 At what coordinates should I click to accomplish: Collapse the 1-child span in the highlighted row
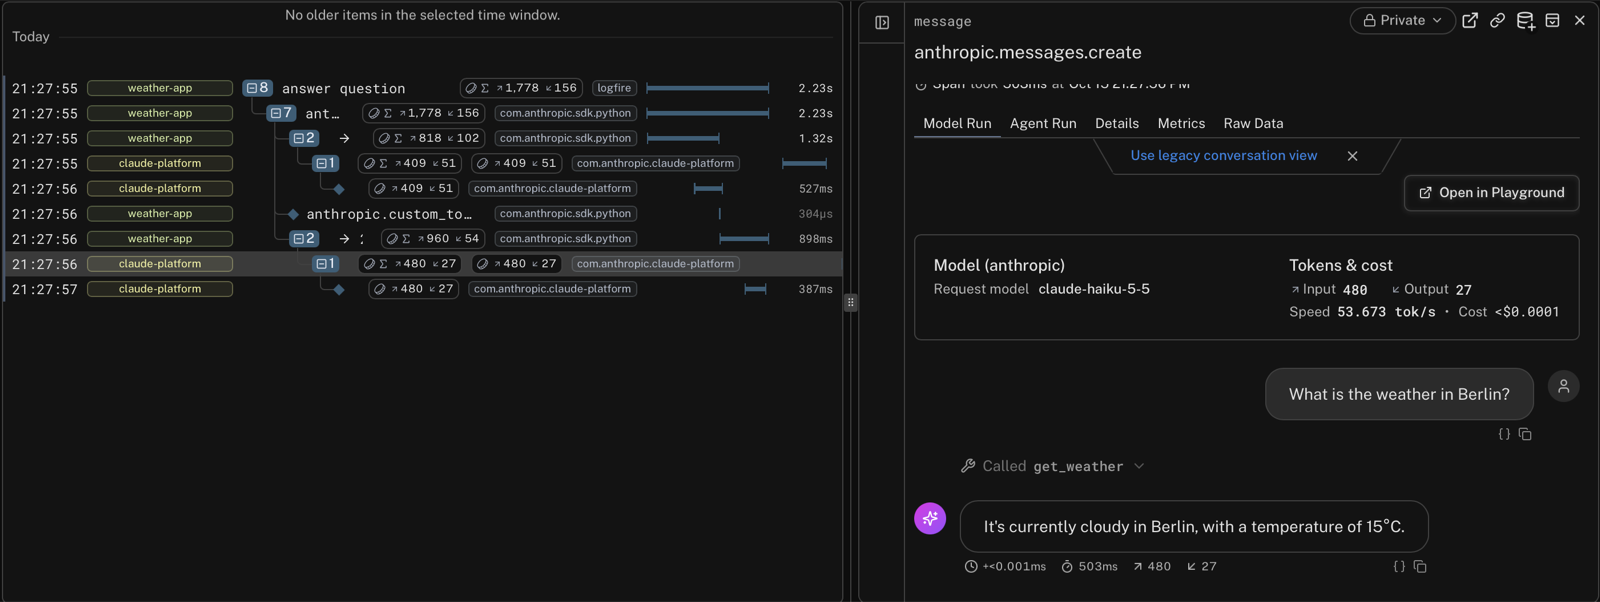pos(326,263)
